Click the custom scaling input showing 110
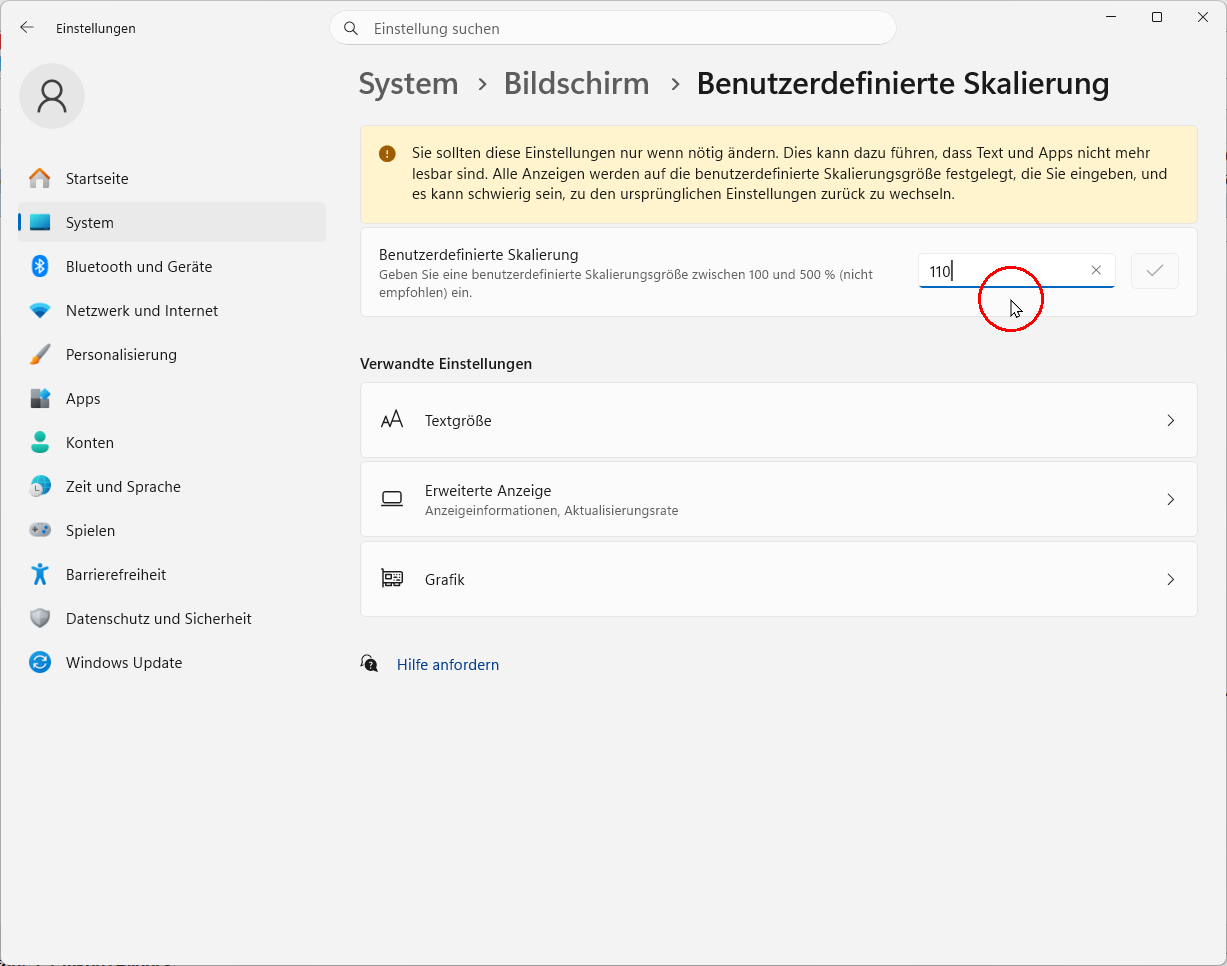The image size is (1227, 966). [1016, 271]
